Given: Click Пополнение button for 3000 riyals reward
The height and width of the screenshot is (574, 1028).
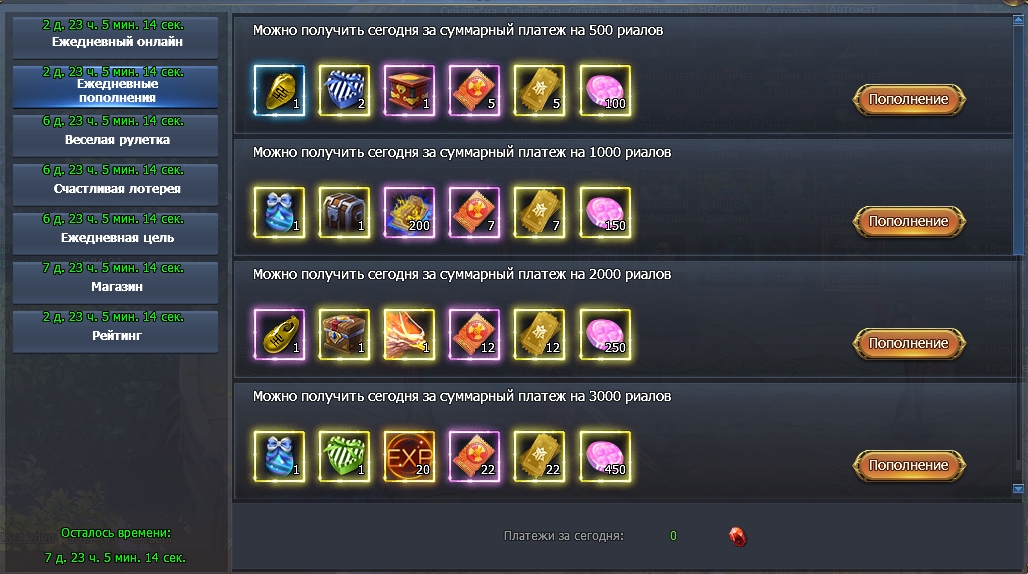Looking at the screenshot, I should 909,465.
